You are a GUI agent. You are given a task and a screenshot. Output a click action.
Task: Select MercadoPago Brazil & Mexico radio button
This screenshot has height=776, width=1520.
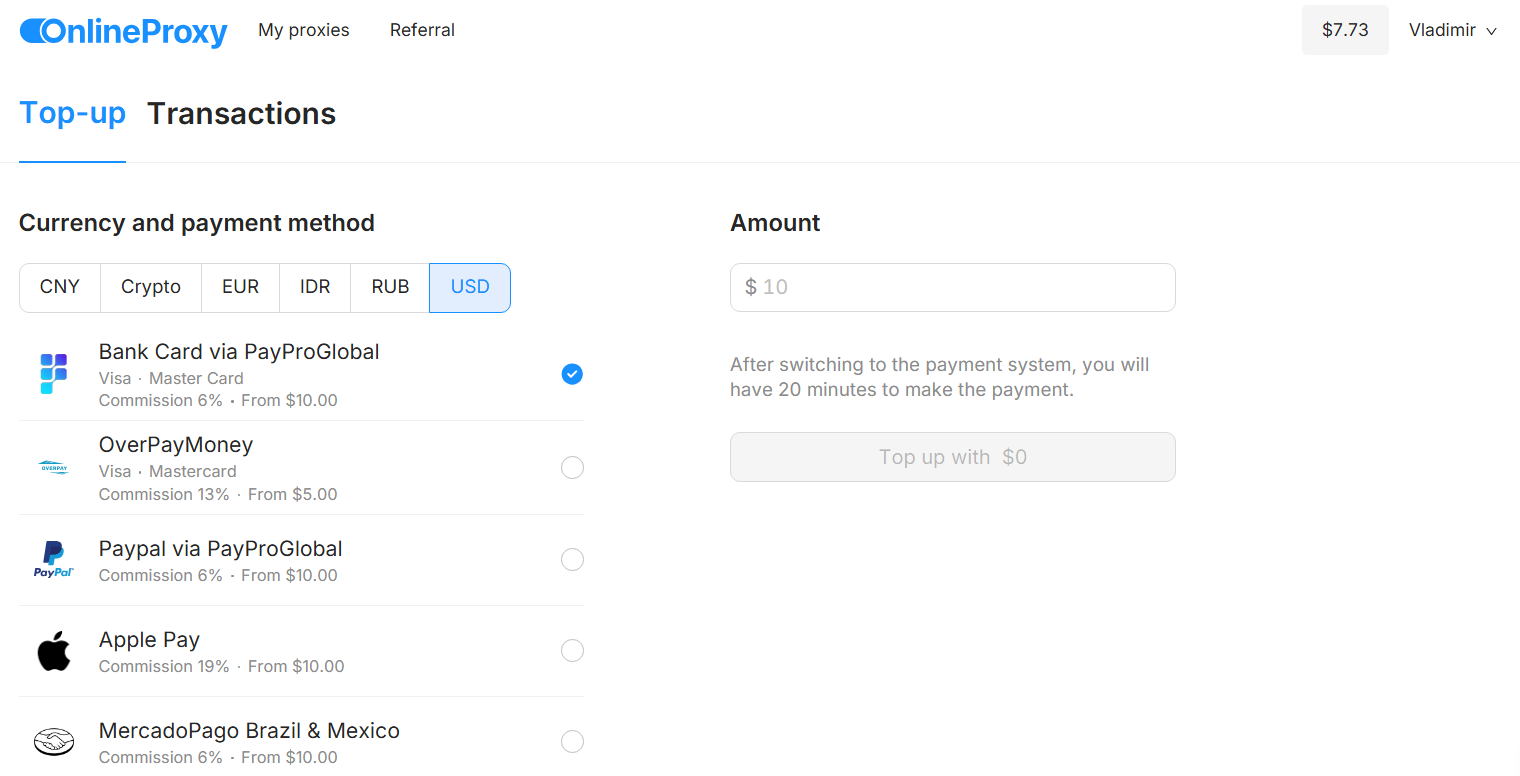coord(572,742)
